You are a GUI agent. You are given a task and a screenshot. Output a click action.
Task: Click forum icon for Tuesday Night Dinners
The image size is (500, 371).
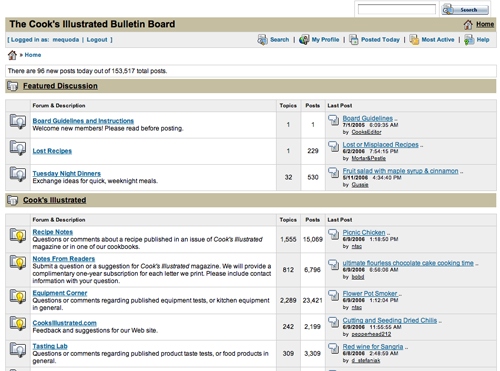18,174
